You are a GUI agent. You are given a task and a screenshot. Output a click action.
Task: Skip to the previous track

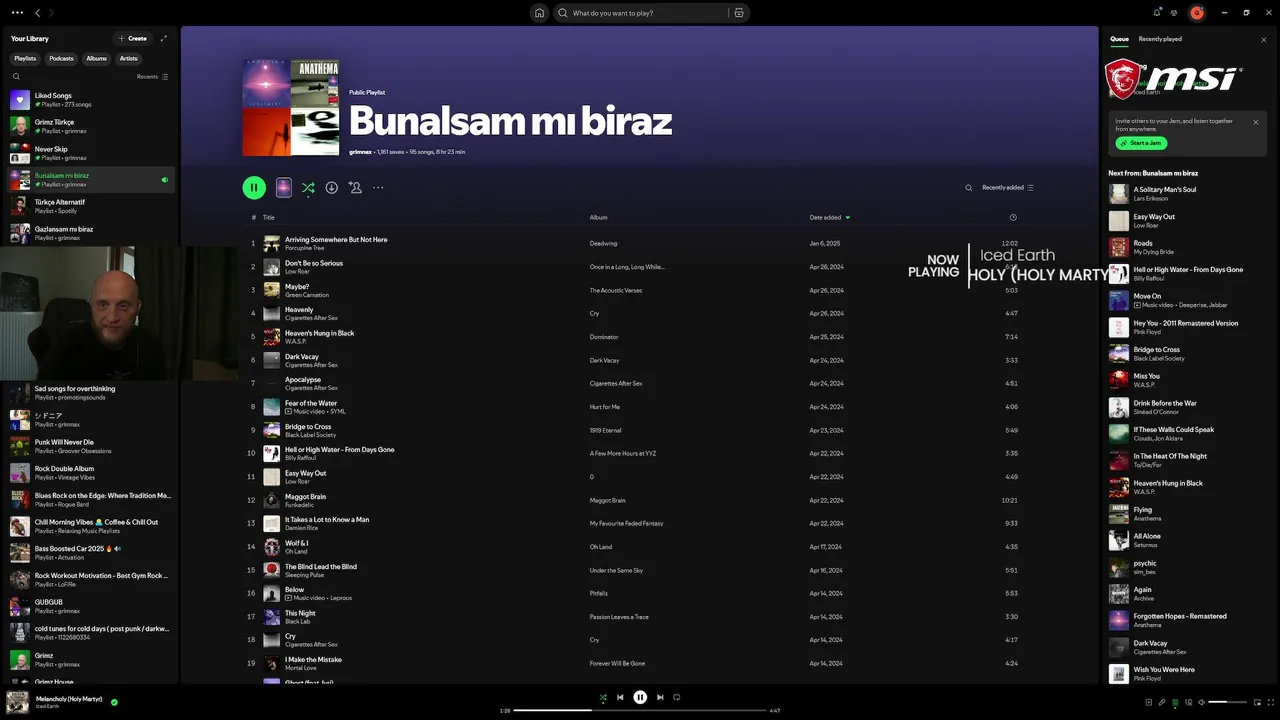click(620, 698)
